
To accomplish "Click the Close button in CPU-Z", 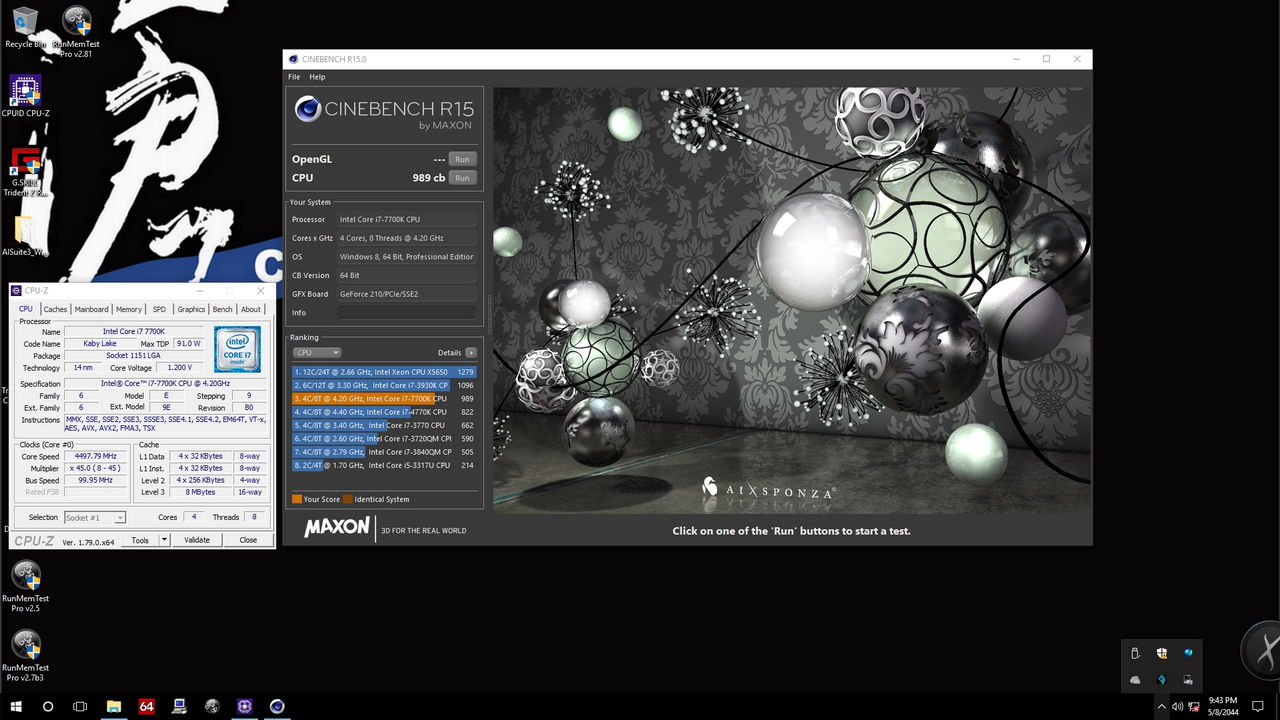I will click(248, 540).
